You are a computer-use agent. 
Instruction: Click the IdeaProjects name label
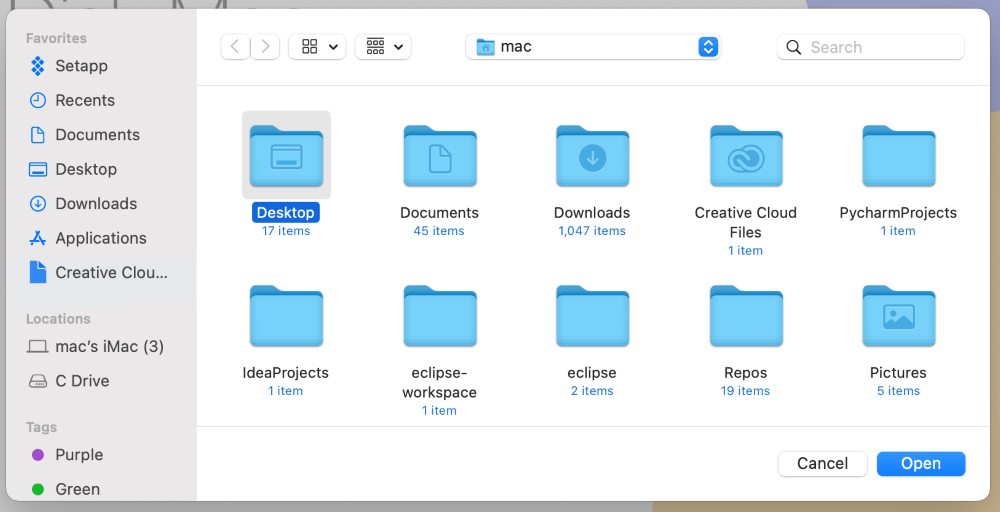286,373
